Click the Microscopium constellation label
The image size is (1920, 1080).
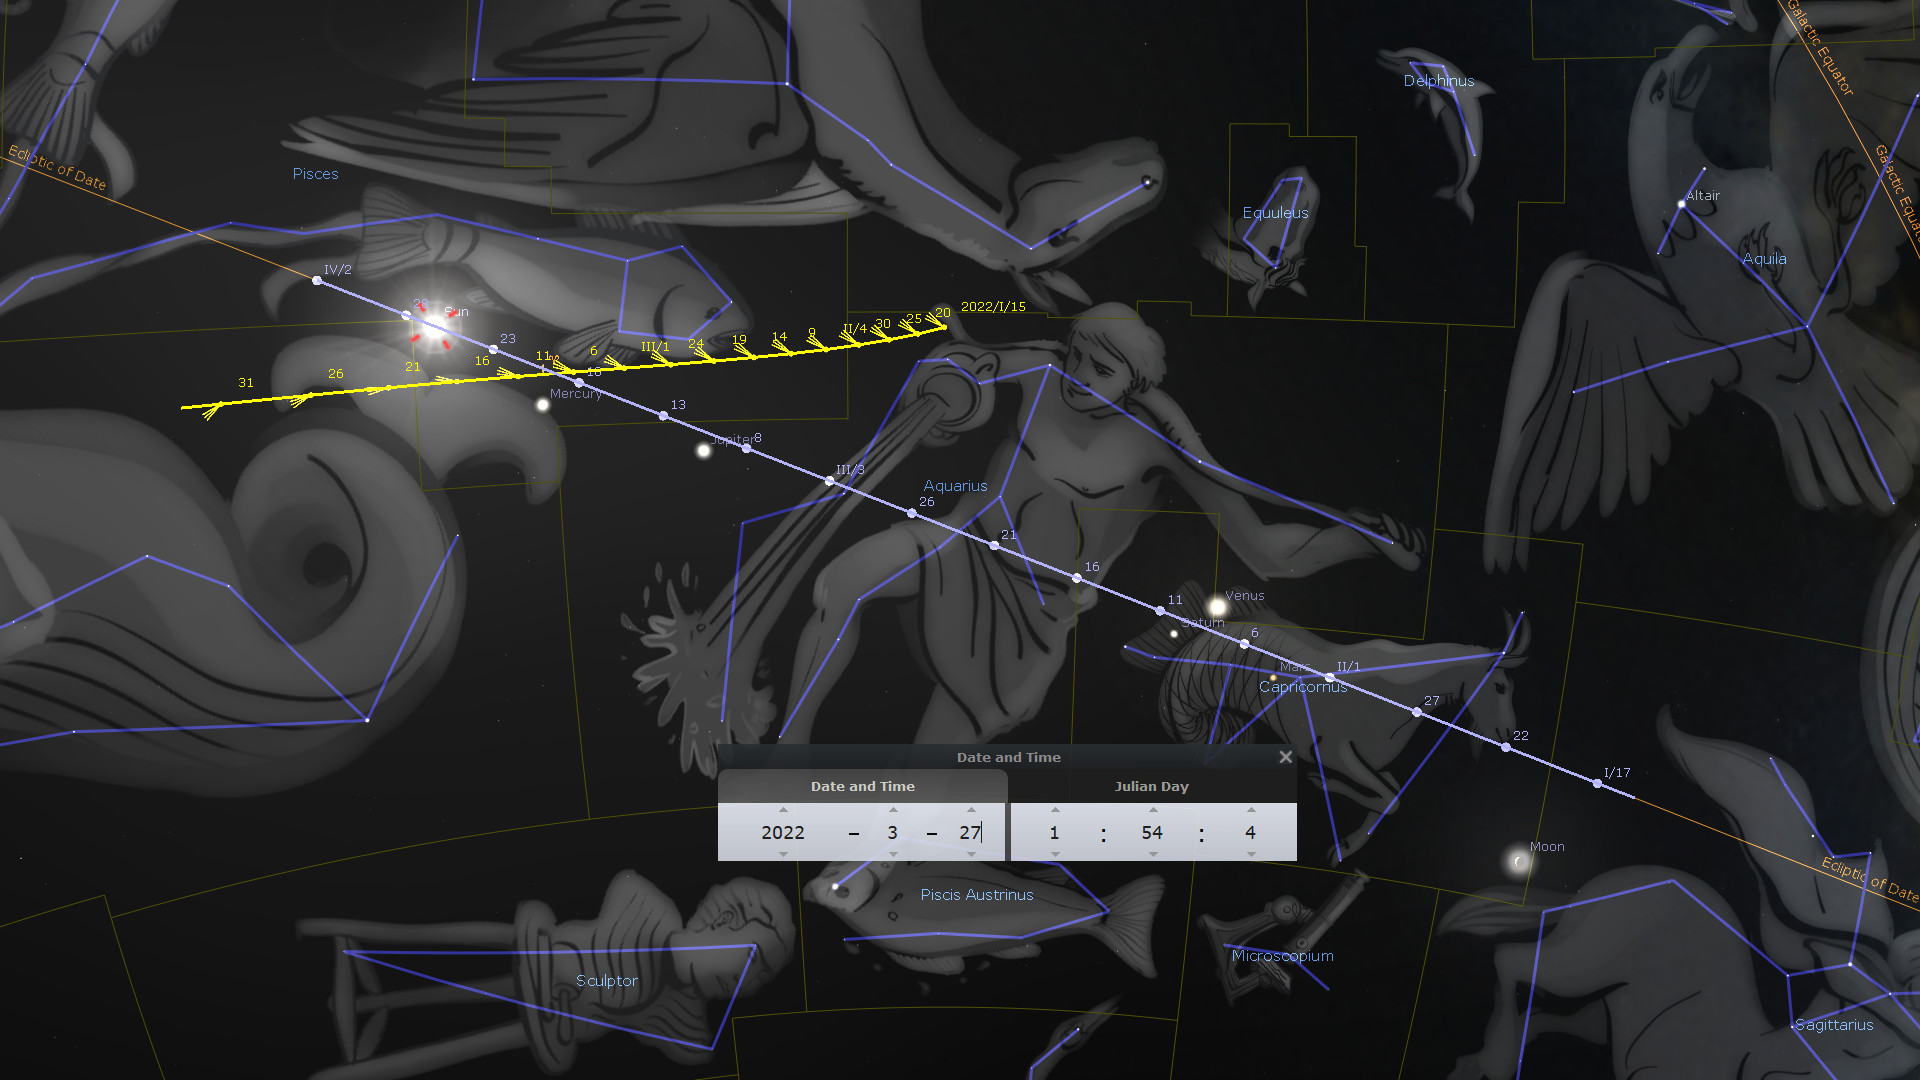coord(1283,956)
